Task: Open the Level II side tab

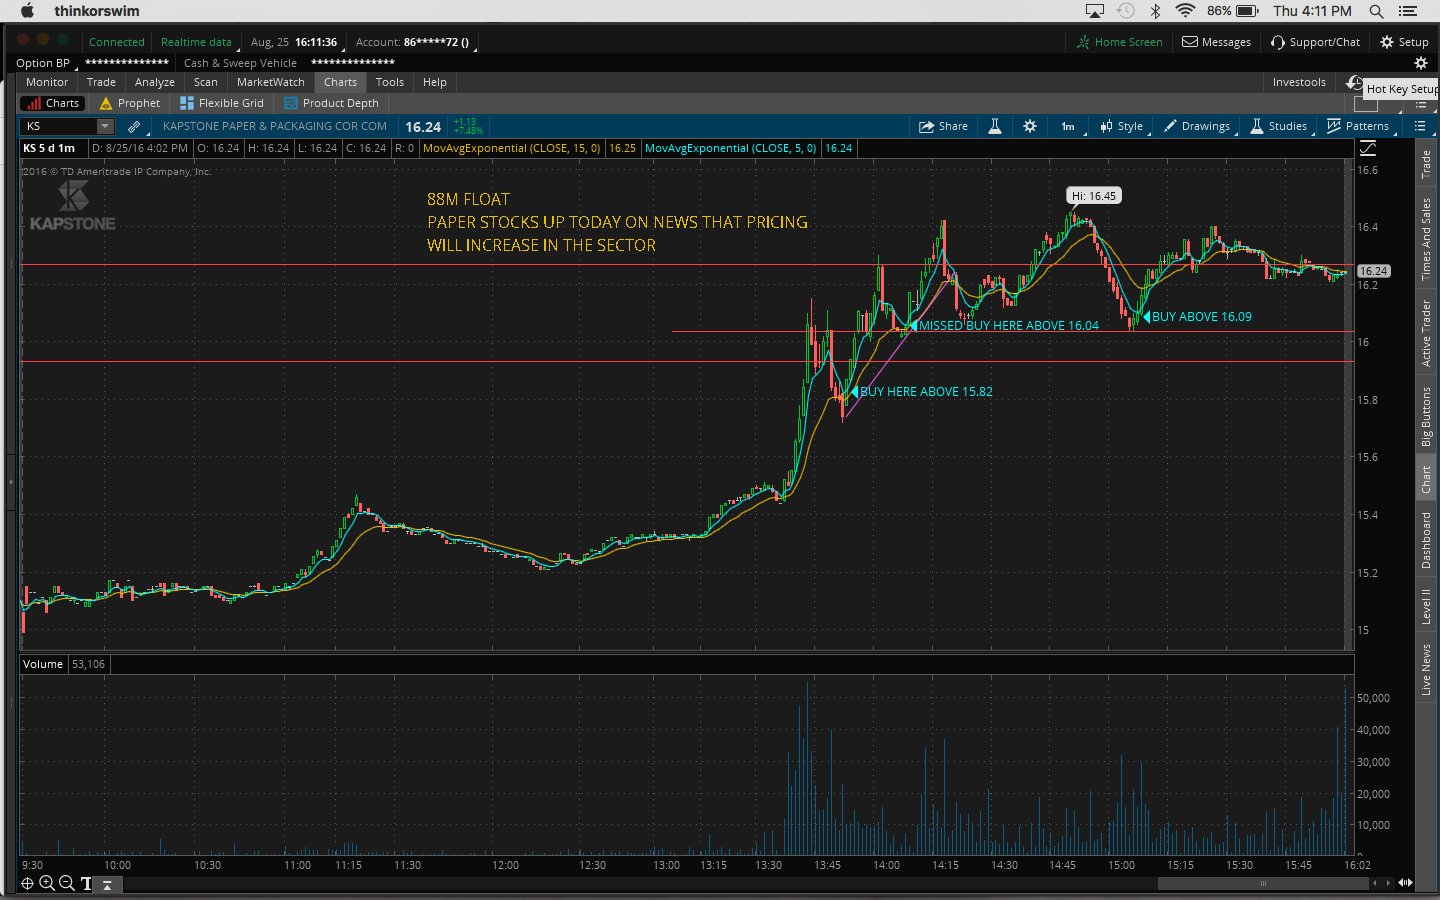Action: (1427, 606)
